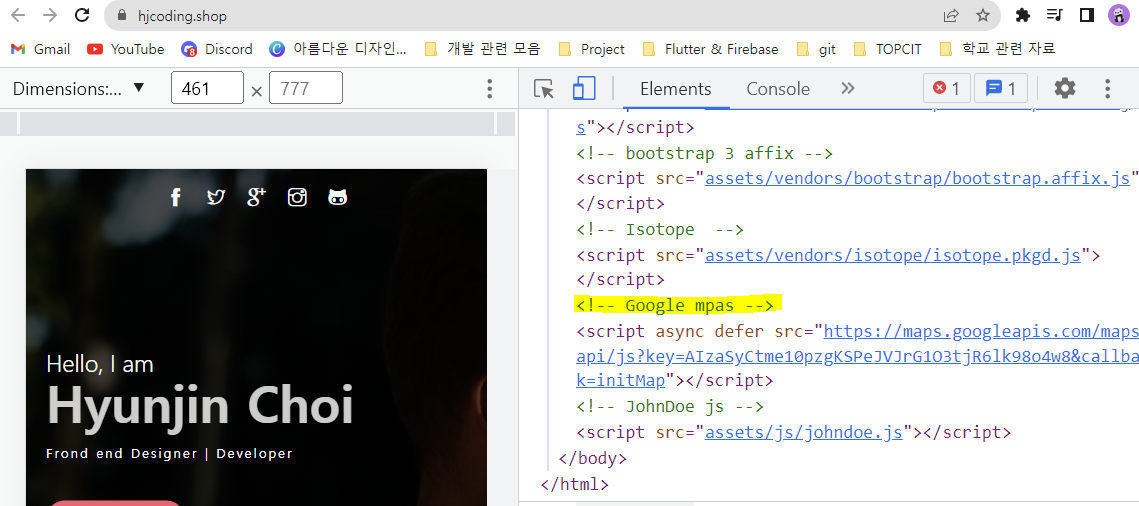Viewport: 1139px width, 506px height.
Task: Show more DevTools tabs chevron
Action: click(x=848, y=89)
